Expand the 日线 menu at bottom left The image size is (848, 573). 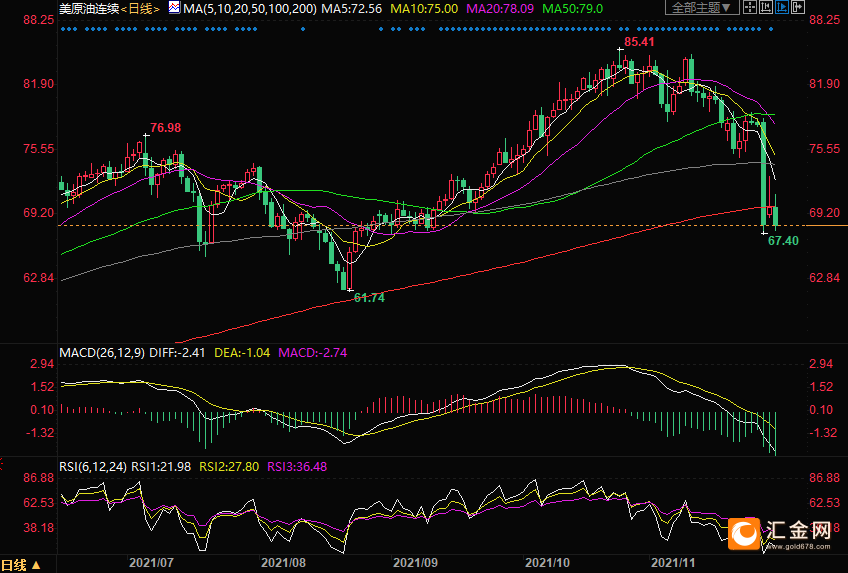tap(21, 565)
